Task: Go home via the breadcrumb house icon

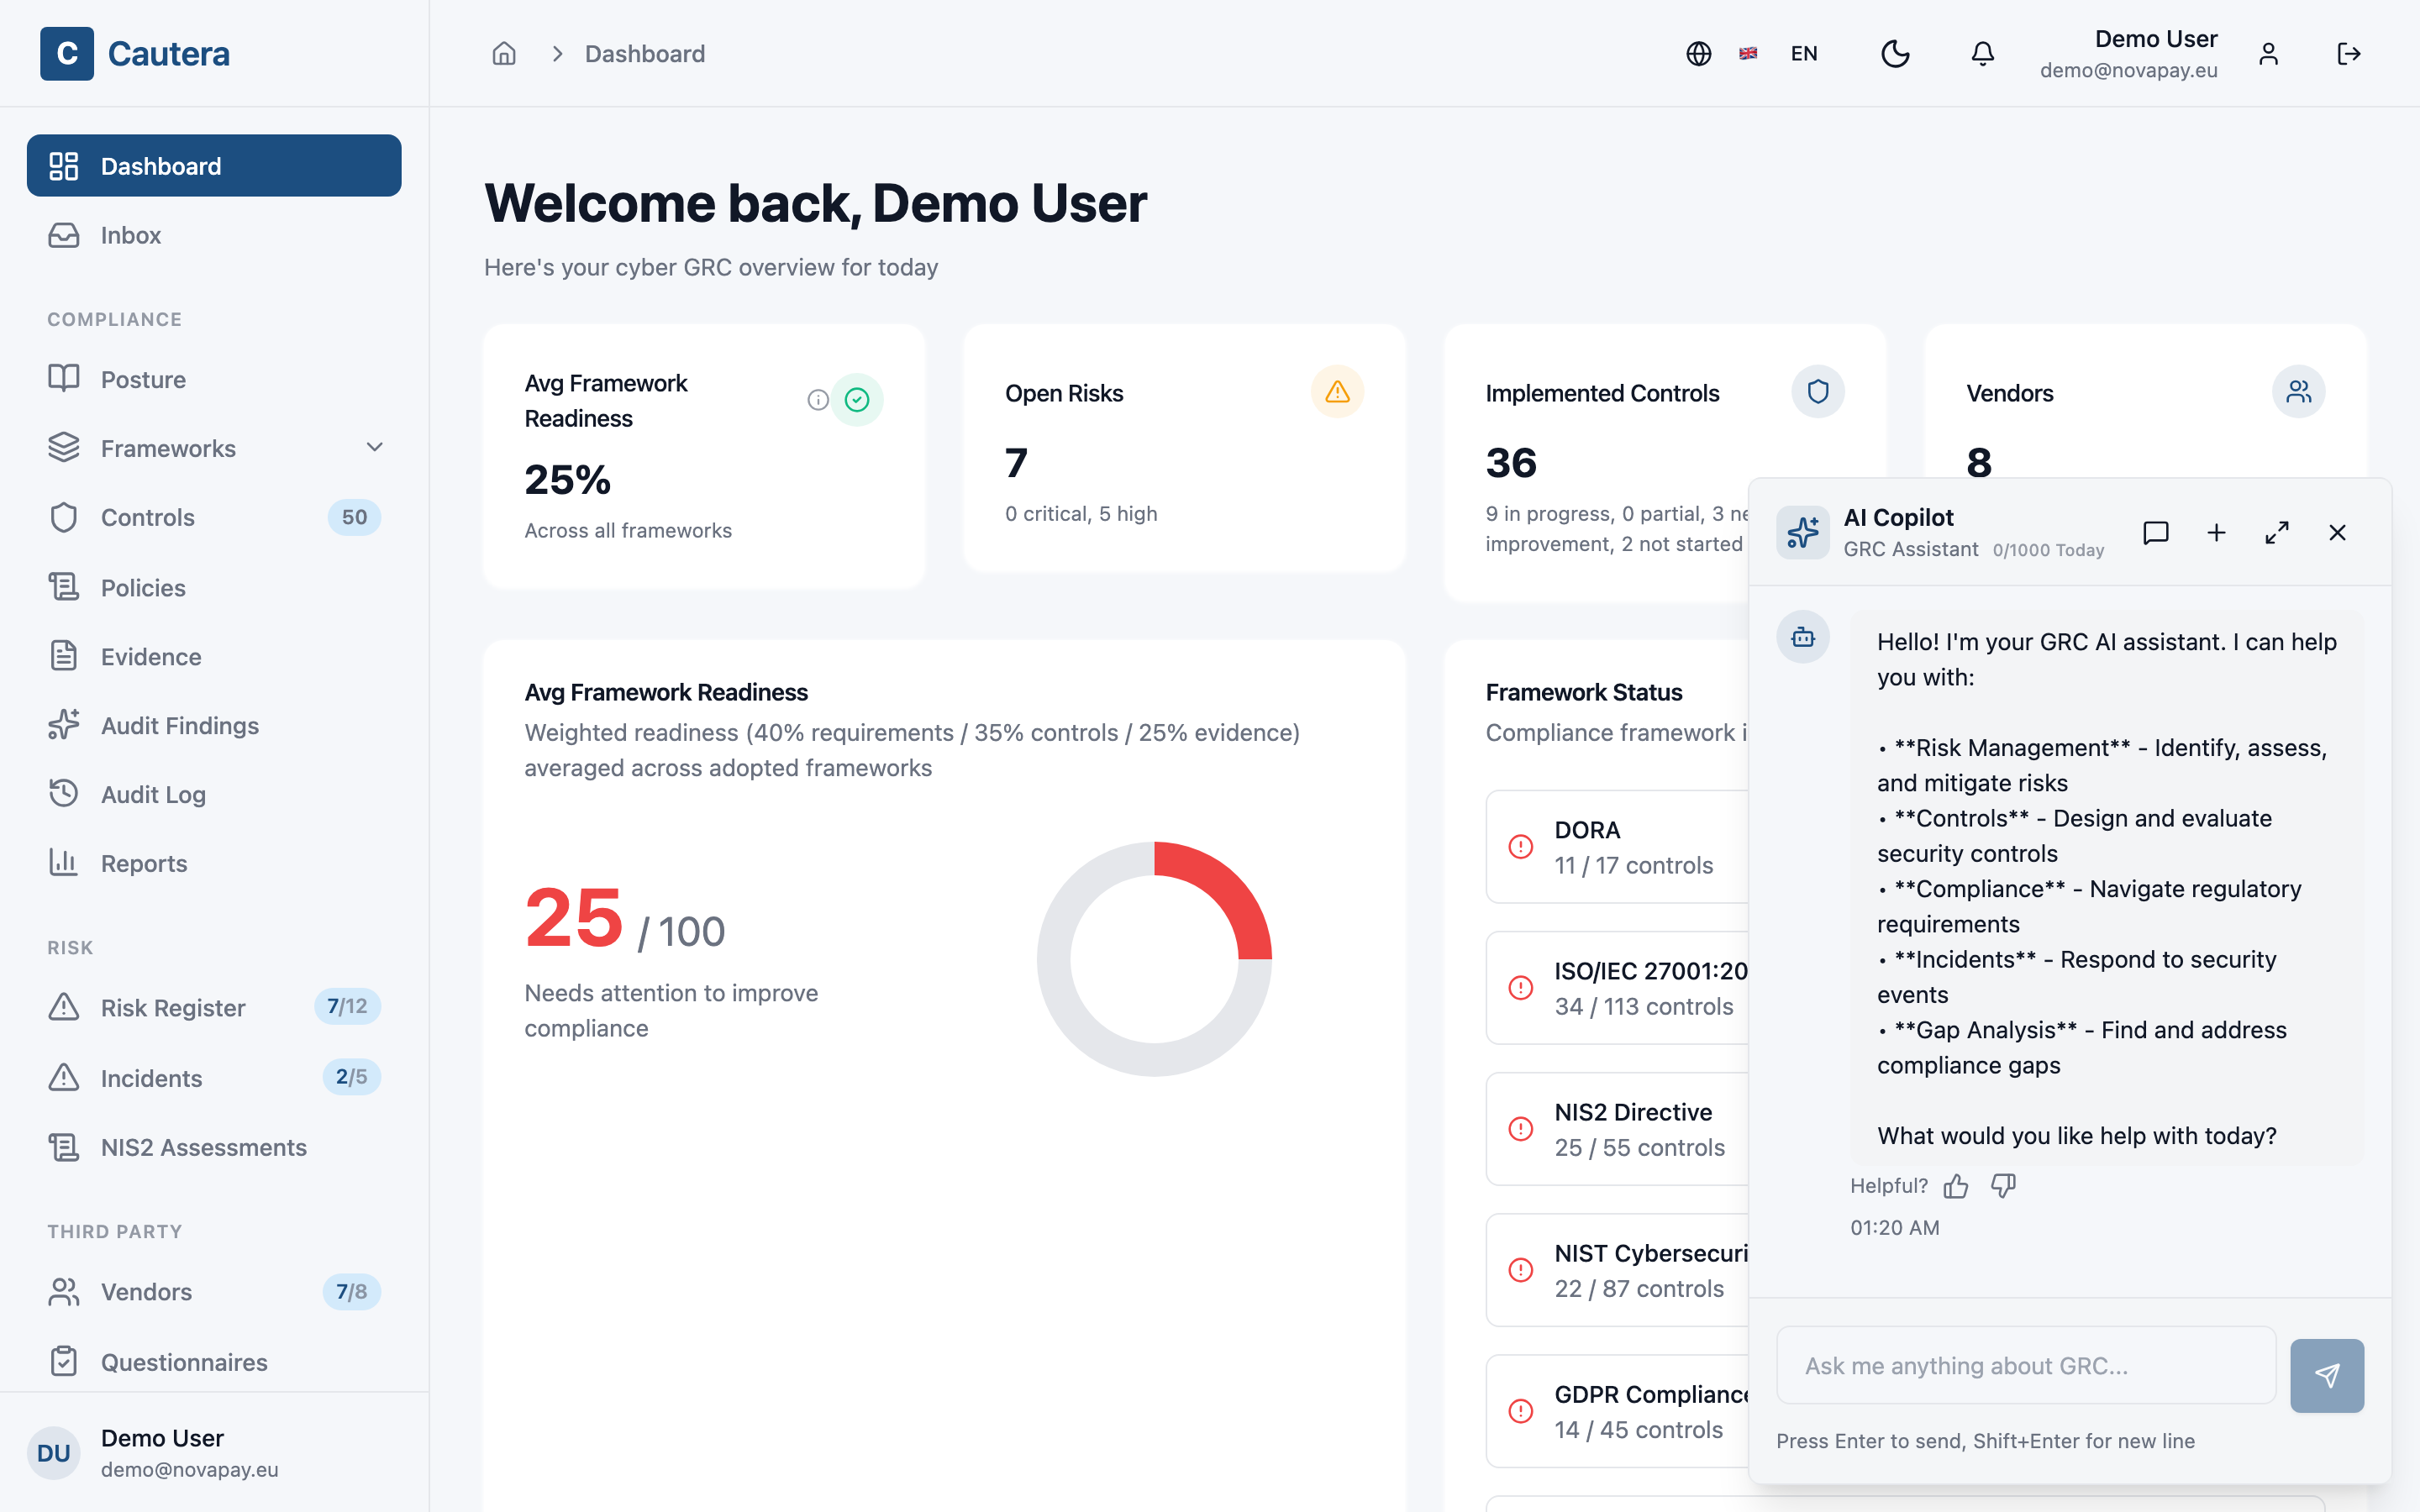Action: tap(504, 54)
